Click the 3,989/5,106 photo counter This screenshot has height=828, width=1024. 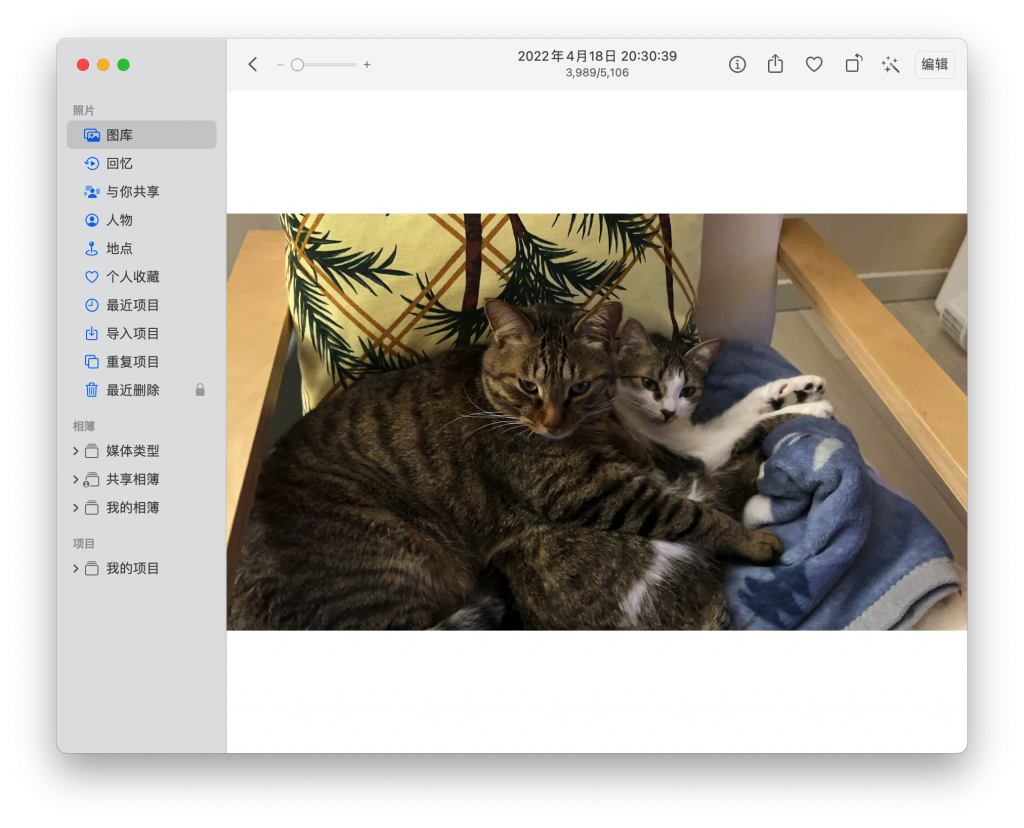(597, 72)
